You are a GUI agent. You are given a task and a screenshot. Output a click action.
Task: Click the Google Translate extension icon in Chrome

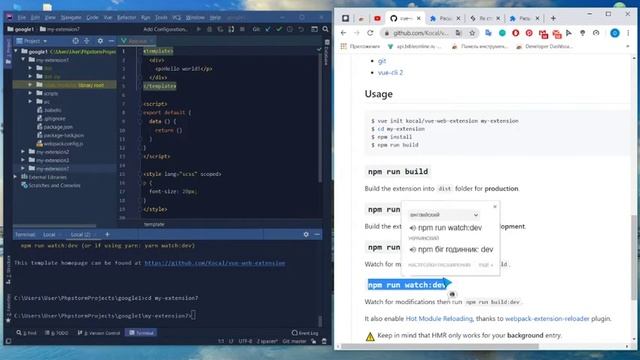tap(488, 33)
